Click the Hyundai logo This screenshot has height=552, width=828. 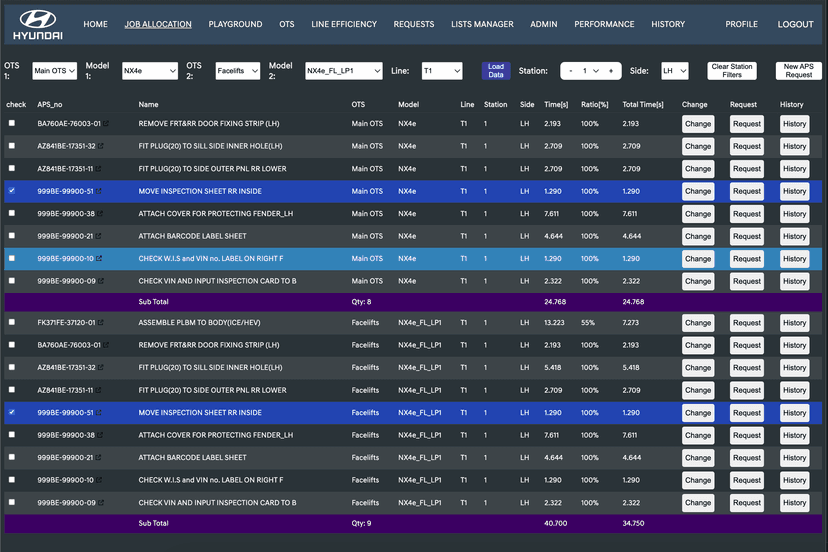click(38, 25)
